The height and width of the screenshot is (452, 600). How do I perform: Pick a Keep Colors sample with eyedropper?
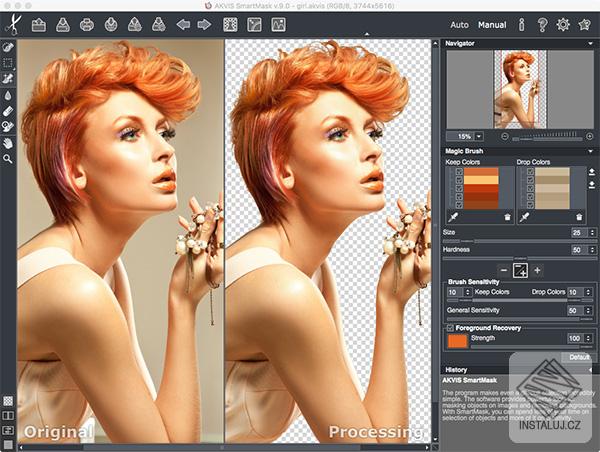point(453,217)
